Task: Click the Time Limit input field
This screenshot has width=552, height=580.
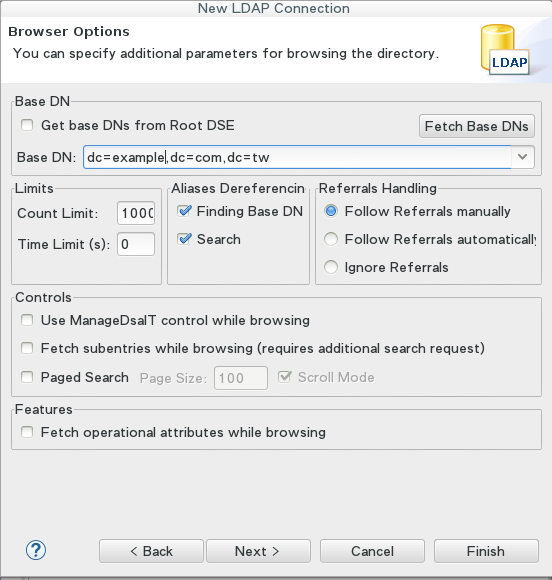Action: (136, 244)
